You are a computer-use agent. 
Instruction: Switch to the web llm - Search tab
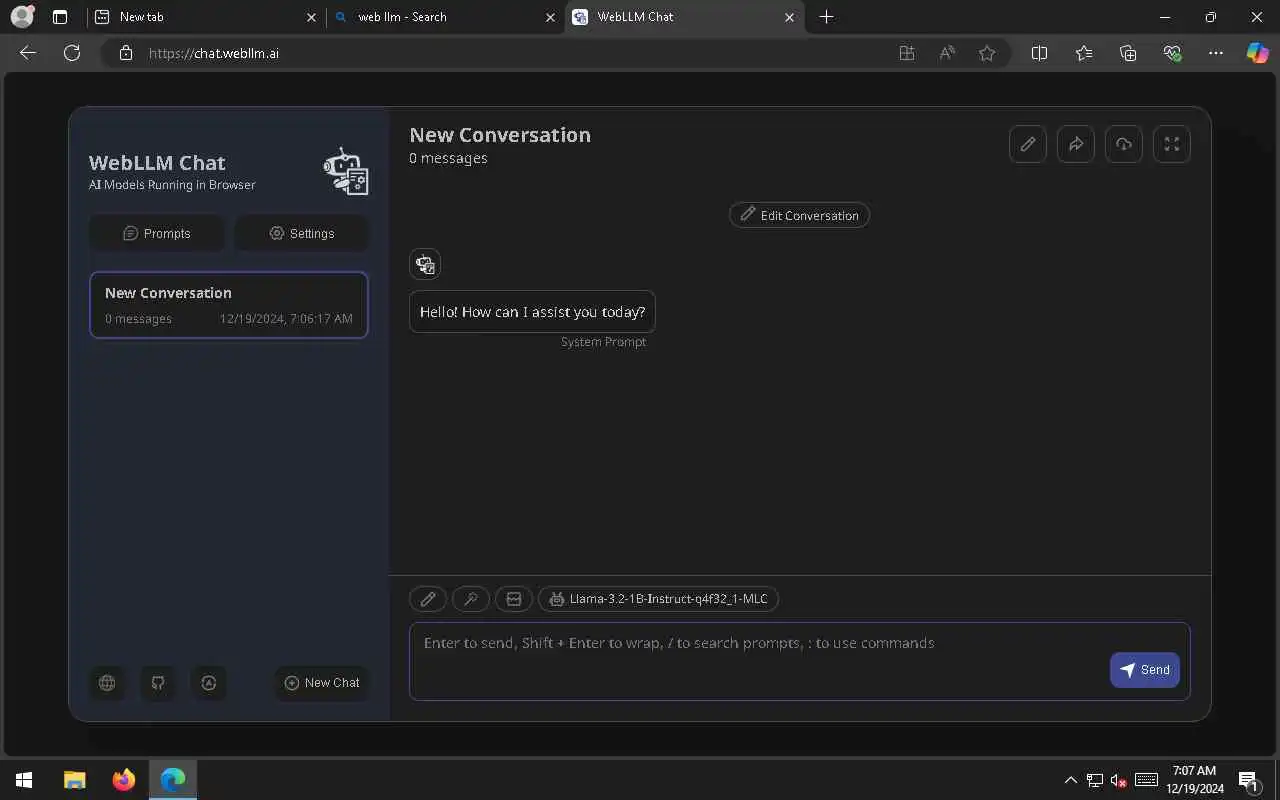click(445, 17)
